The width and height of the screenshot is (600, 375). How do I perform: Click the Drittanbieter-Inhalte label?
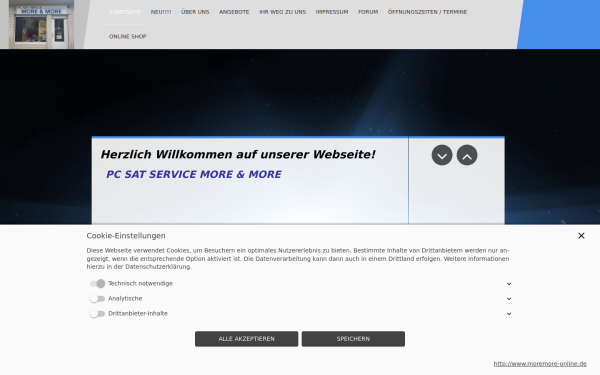point(138,313)
